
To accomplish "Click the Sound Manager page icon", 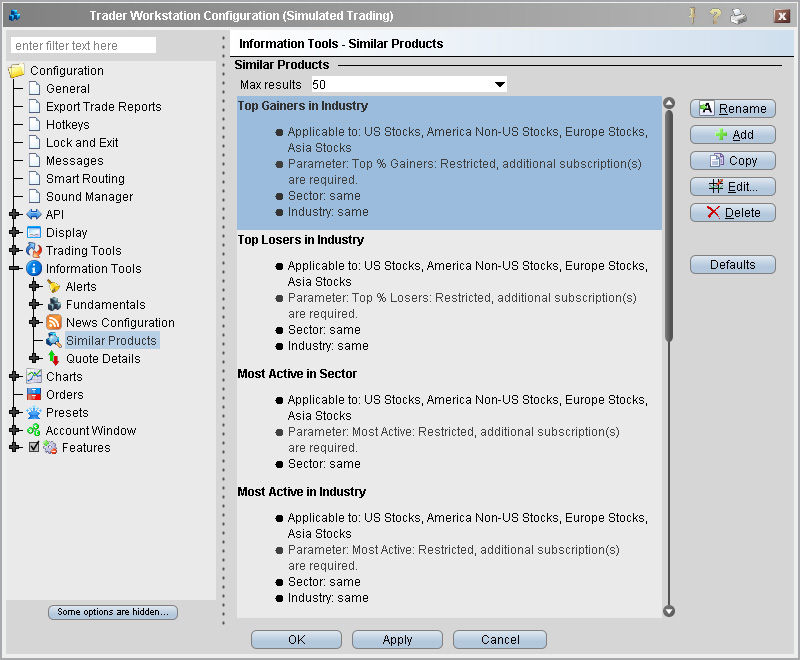I will [x=35, y=196].
